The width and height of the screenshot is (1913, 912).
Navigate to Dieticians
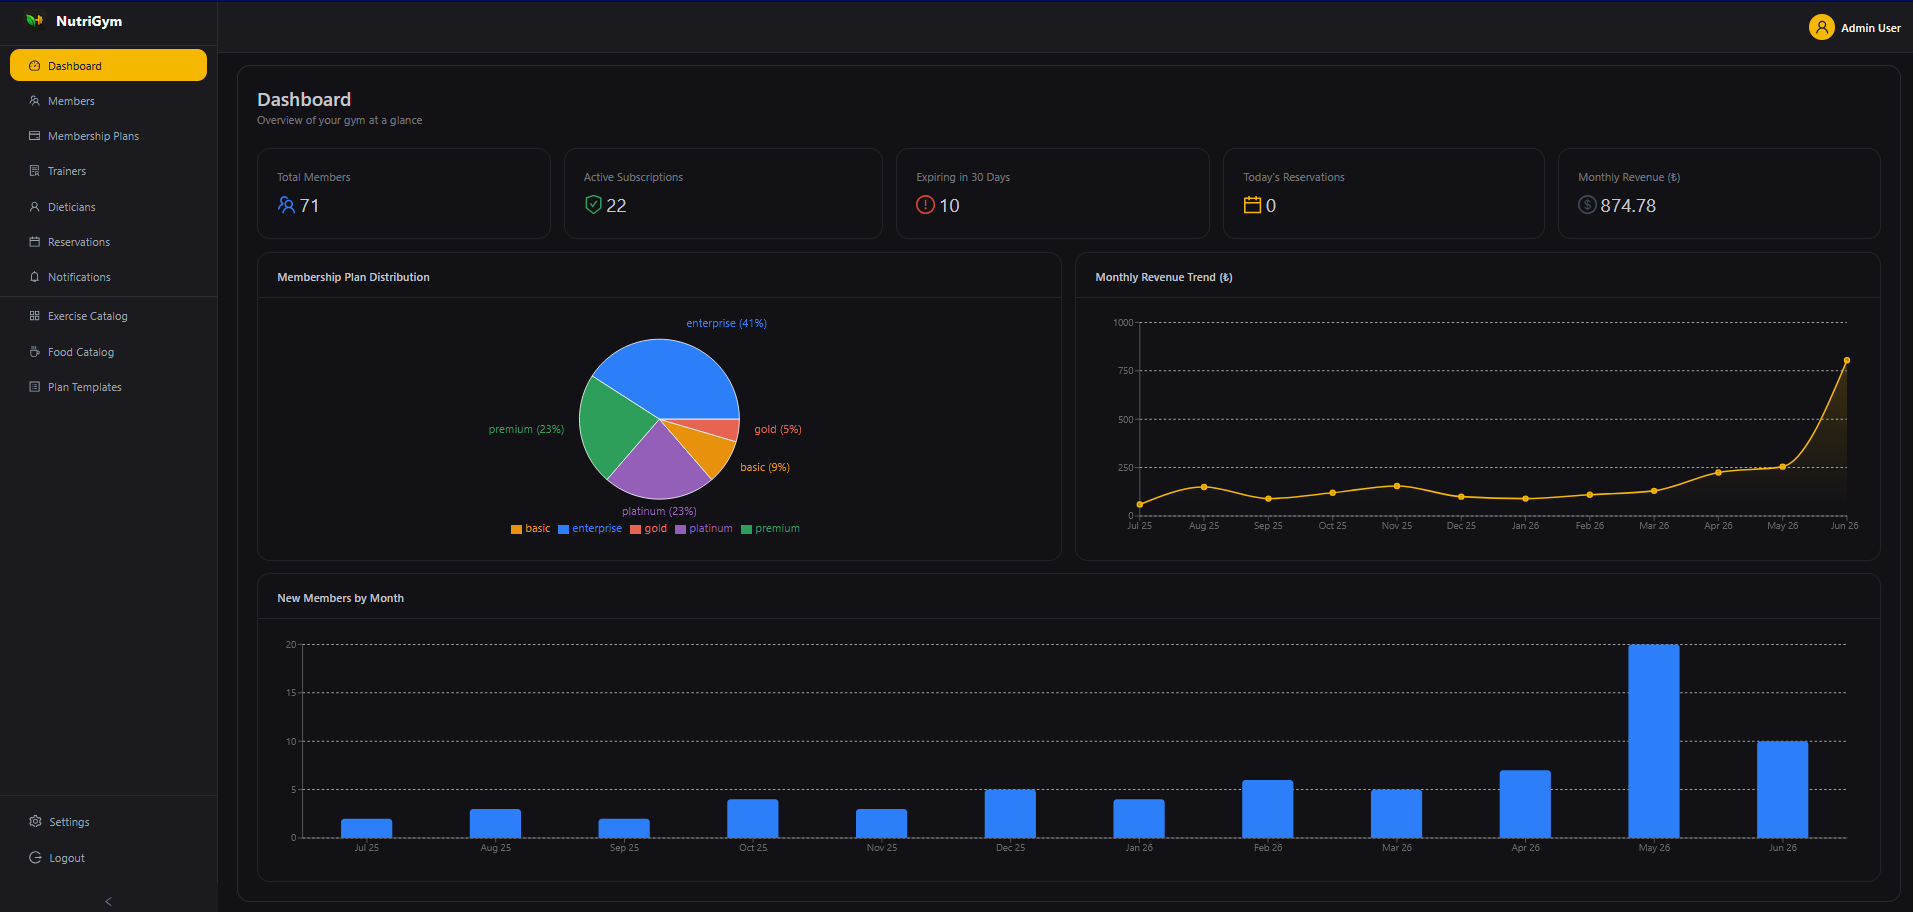[108, 207]
